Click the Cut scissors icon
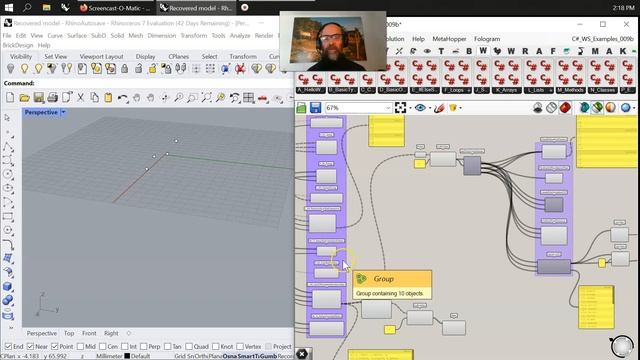Image resolution: width=640 pixels, height=360 pixels. (80, 98)
